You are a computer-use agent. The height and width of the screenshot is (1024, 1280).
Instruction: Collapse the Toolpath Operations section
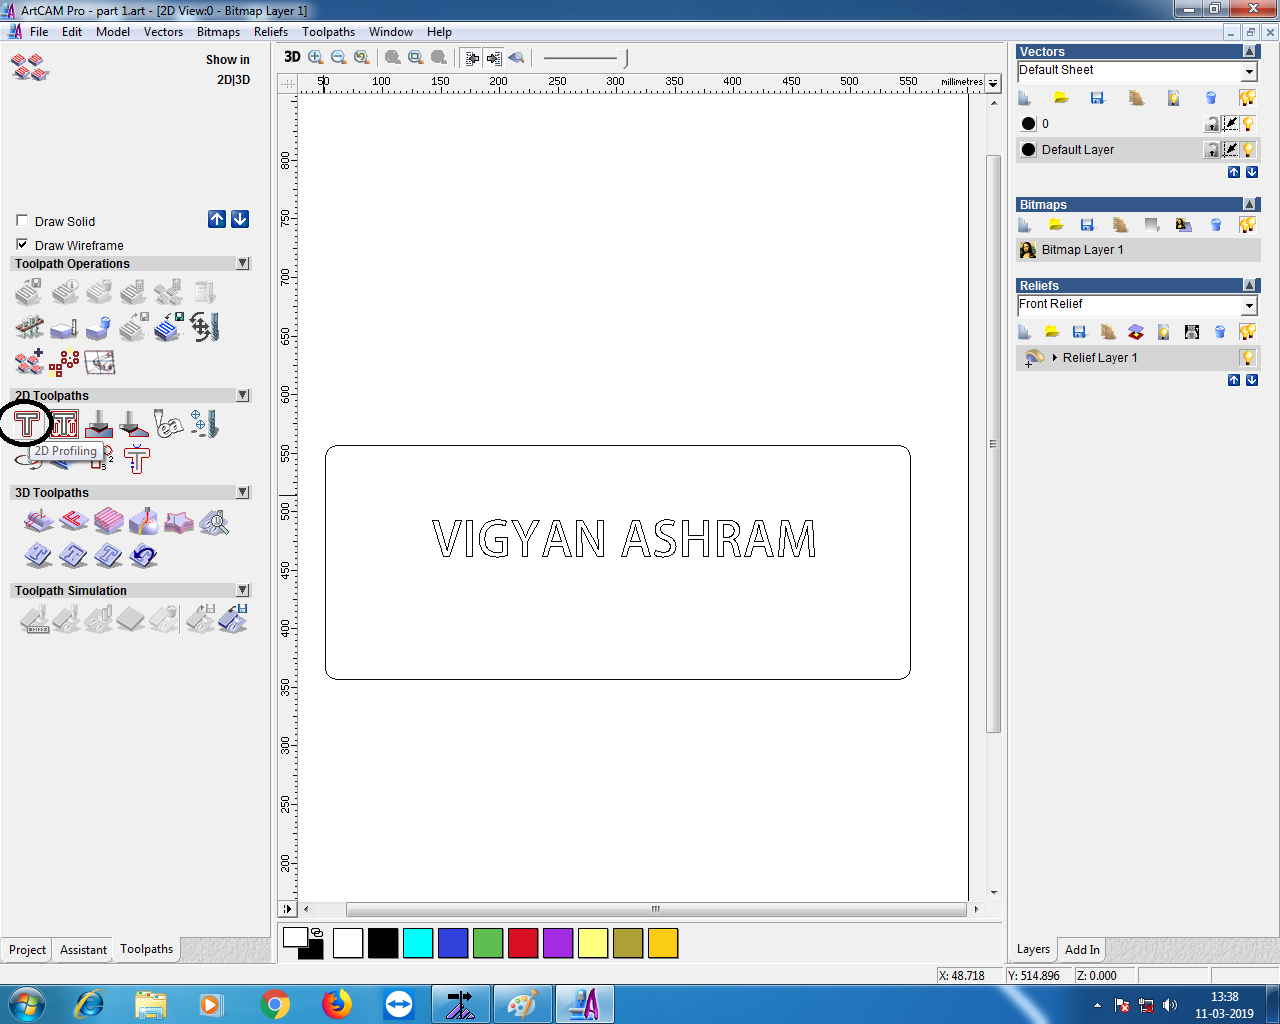[243, 263]
